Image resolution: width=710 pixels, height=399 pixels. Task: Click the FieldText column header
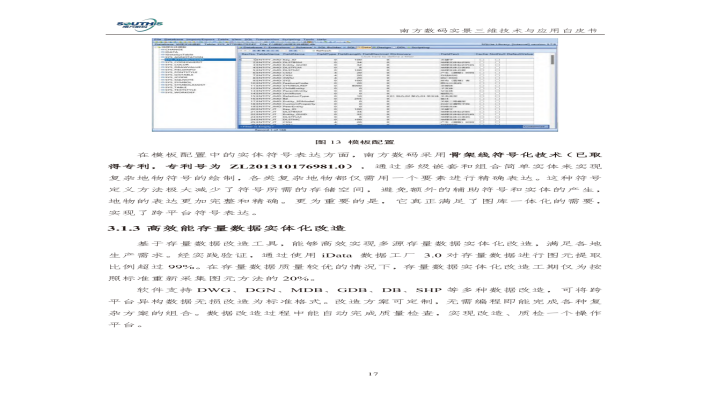point(450,54)
